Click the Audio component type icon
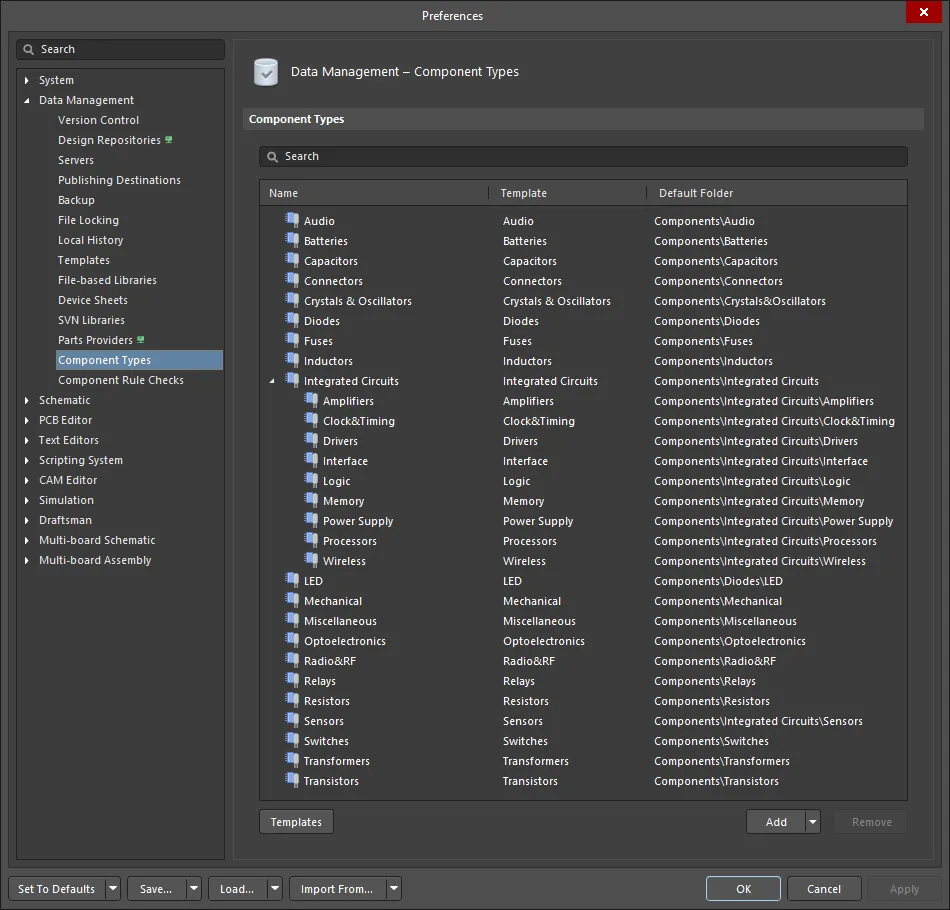950x910 pixels. (x=293, y=220)
